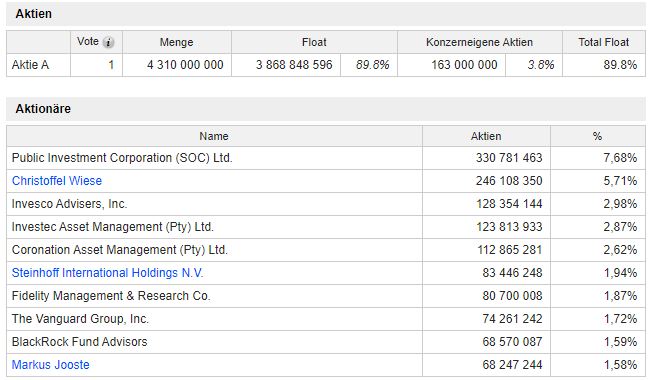
Task: Open the Markus Jooste link
Action: (x=50, y=365)
